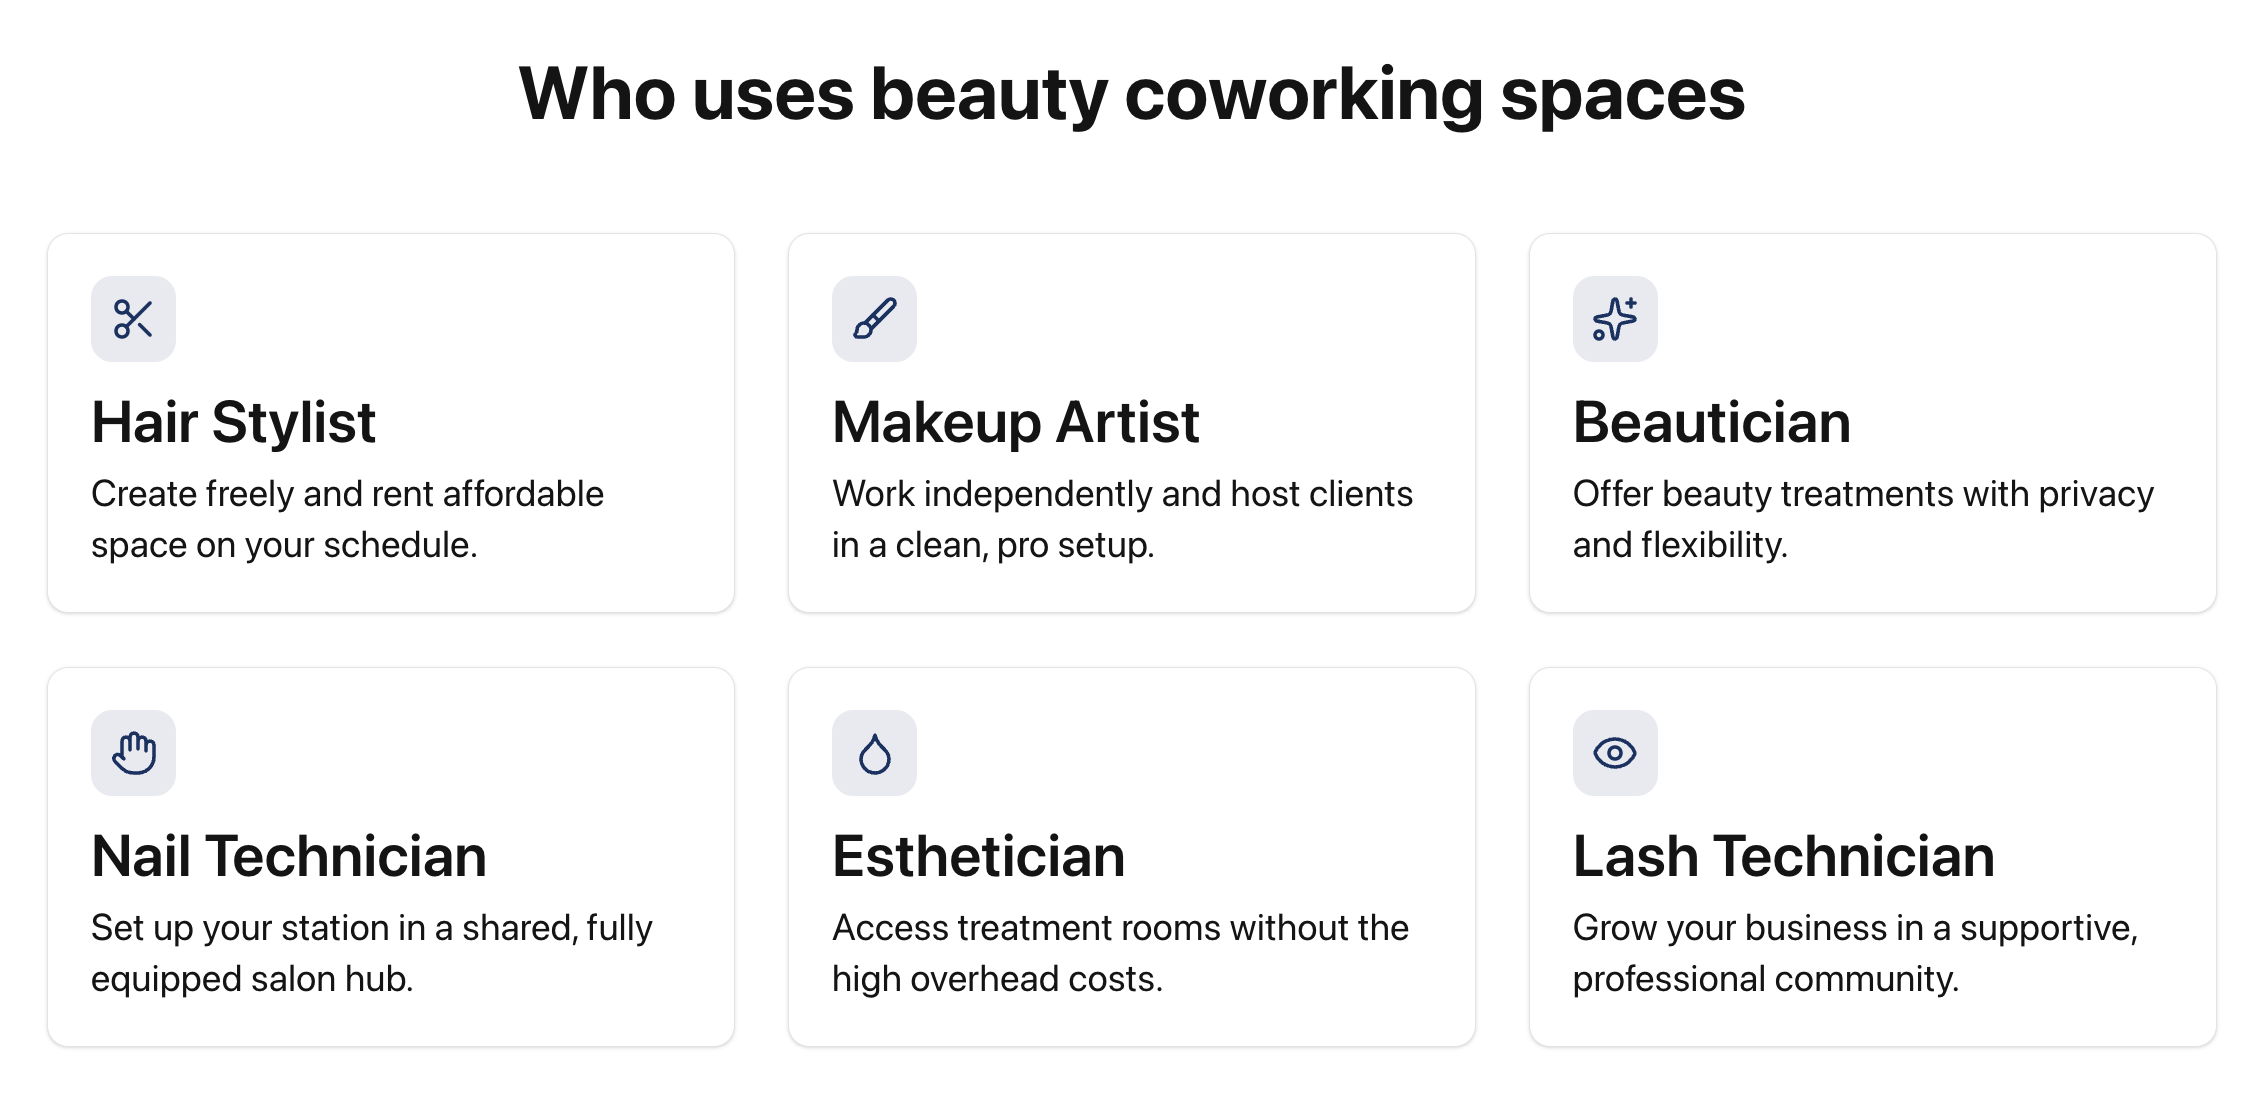Click the 'Who uses beauty coworking spaces' heading
The height and width of the screenshot is (1094, 2261).
click(x=1131, y=95)
